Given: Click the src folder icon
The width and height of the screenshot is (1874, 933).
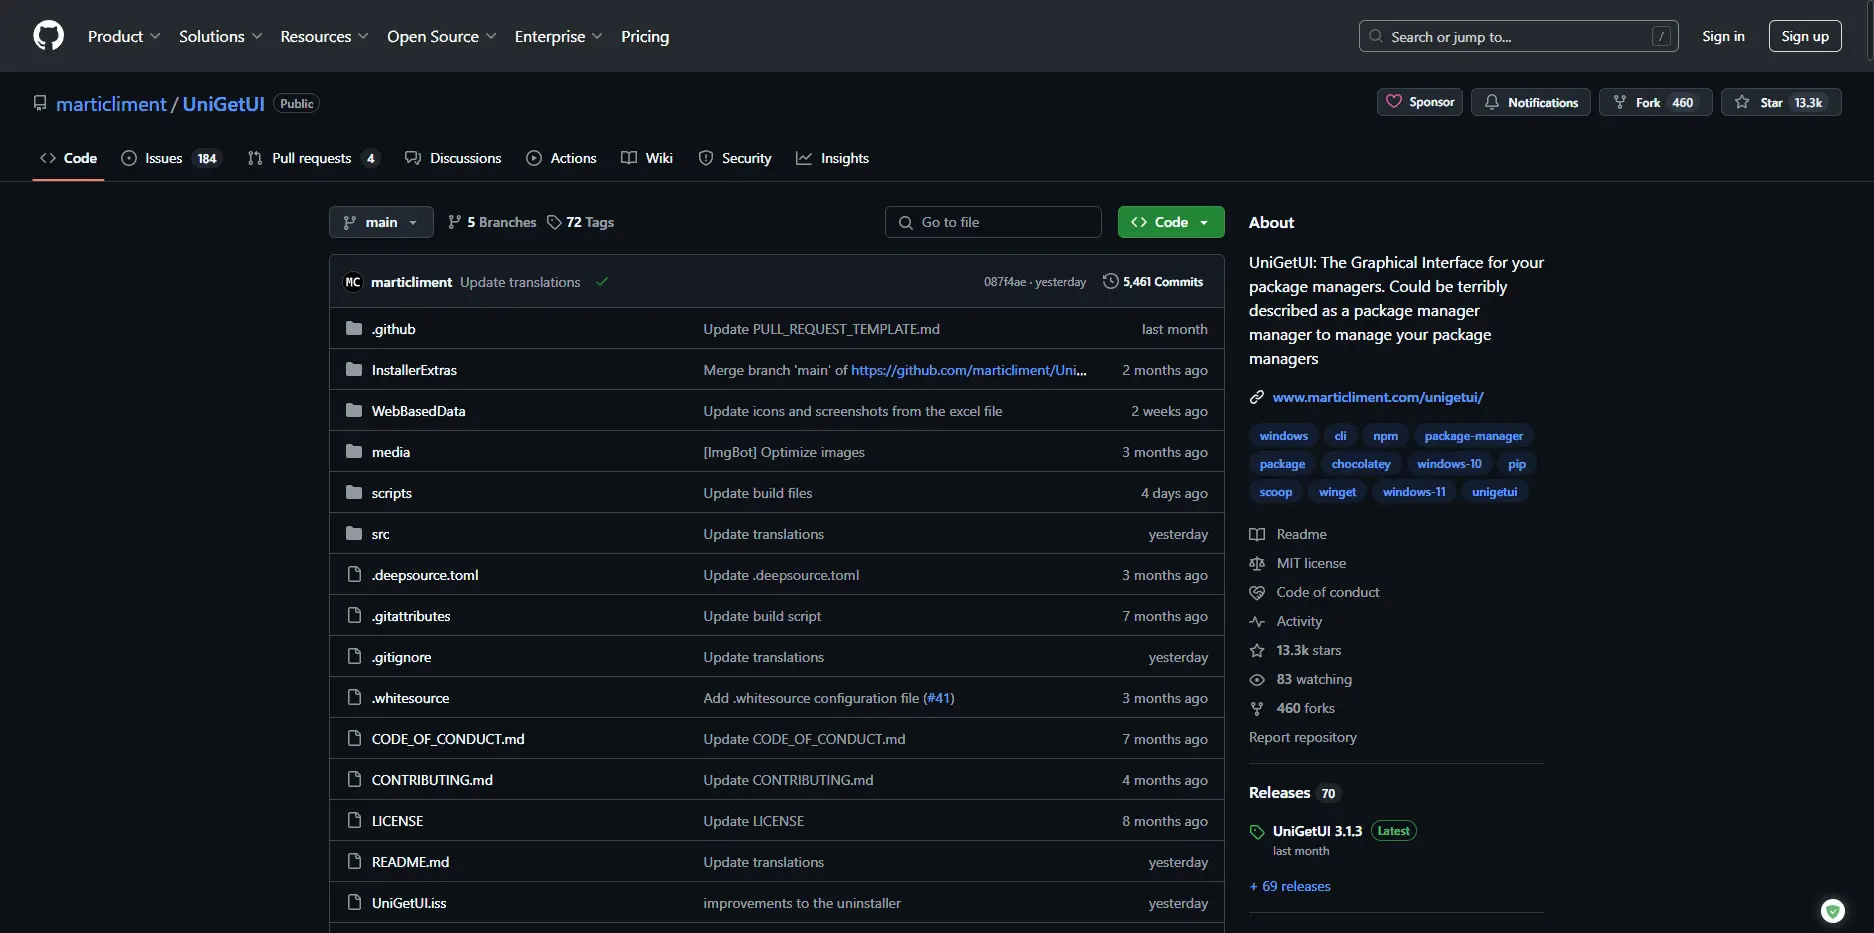Looking at the screenshot, I should pyautogui.click(x=354, y=533).
